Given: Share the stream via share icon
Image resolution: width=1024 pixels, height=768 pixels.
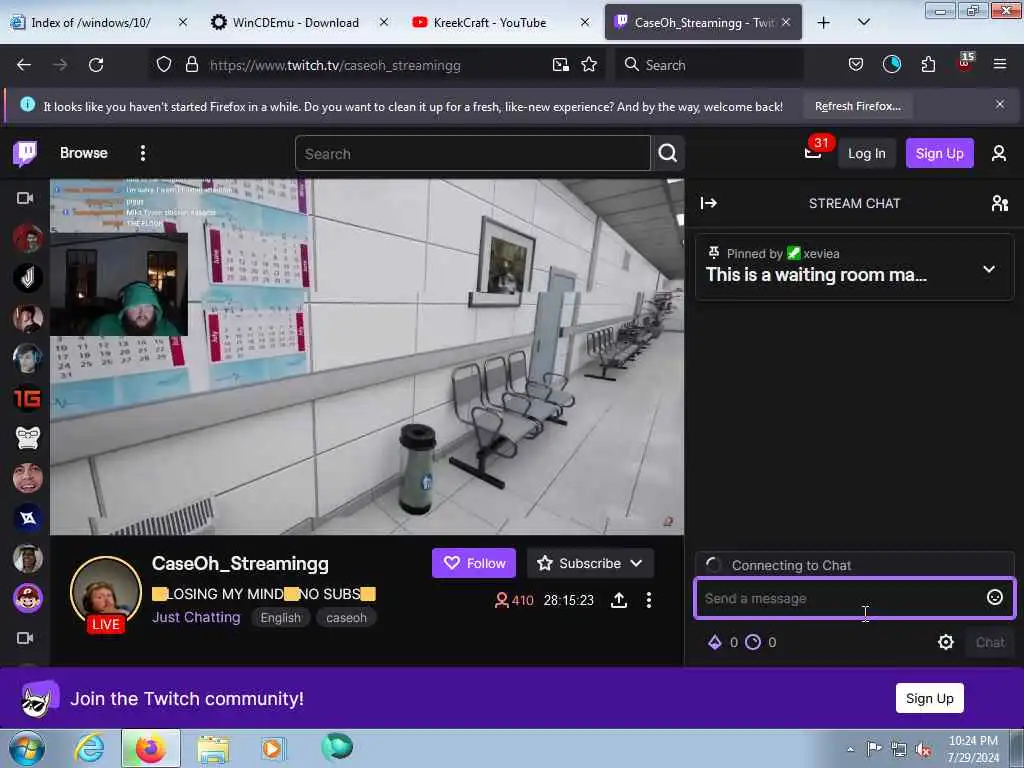Looking at the screenshot, I should tap(618, 600).
